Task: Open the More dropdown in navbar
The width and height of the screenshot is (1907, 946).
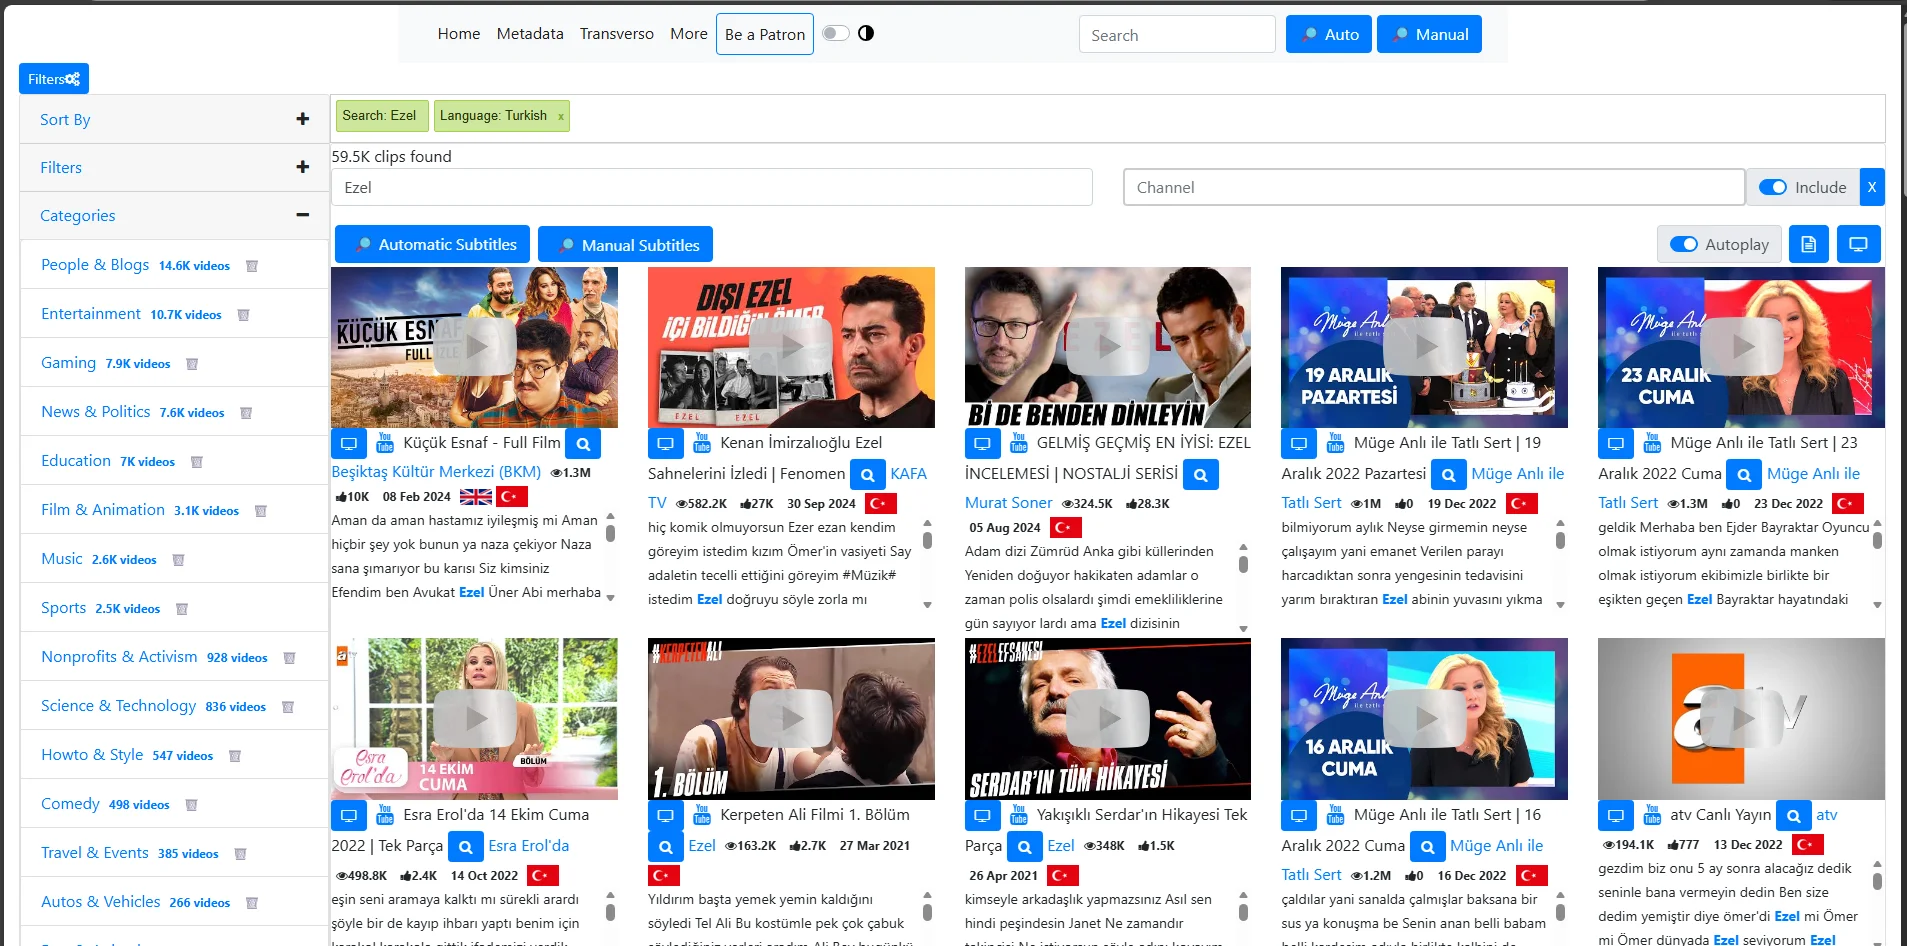Action: [689, 33]
